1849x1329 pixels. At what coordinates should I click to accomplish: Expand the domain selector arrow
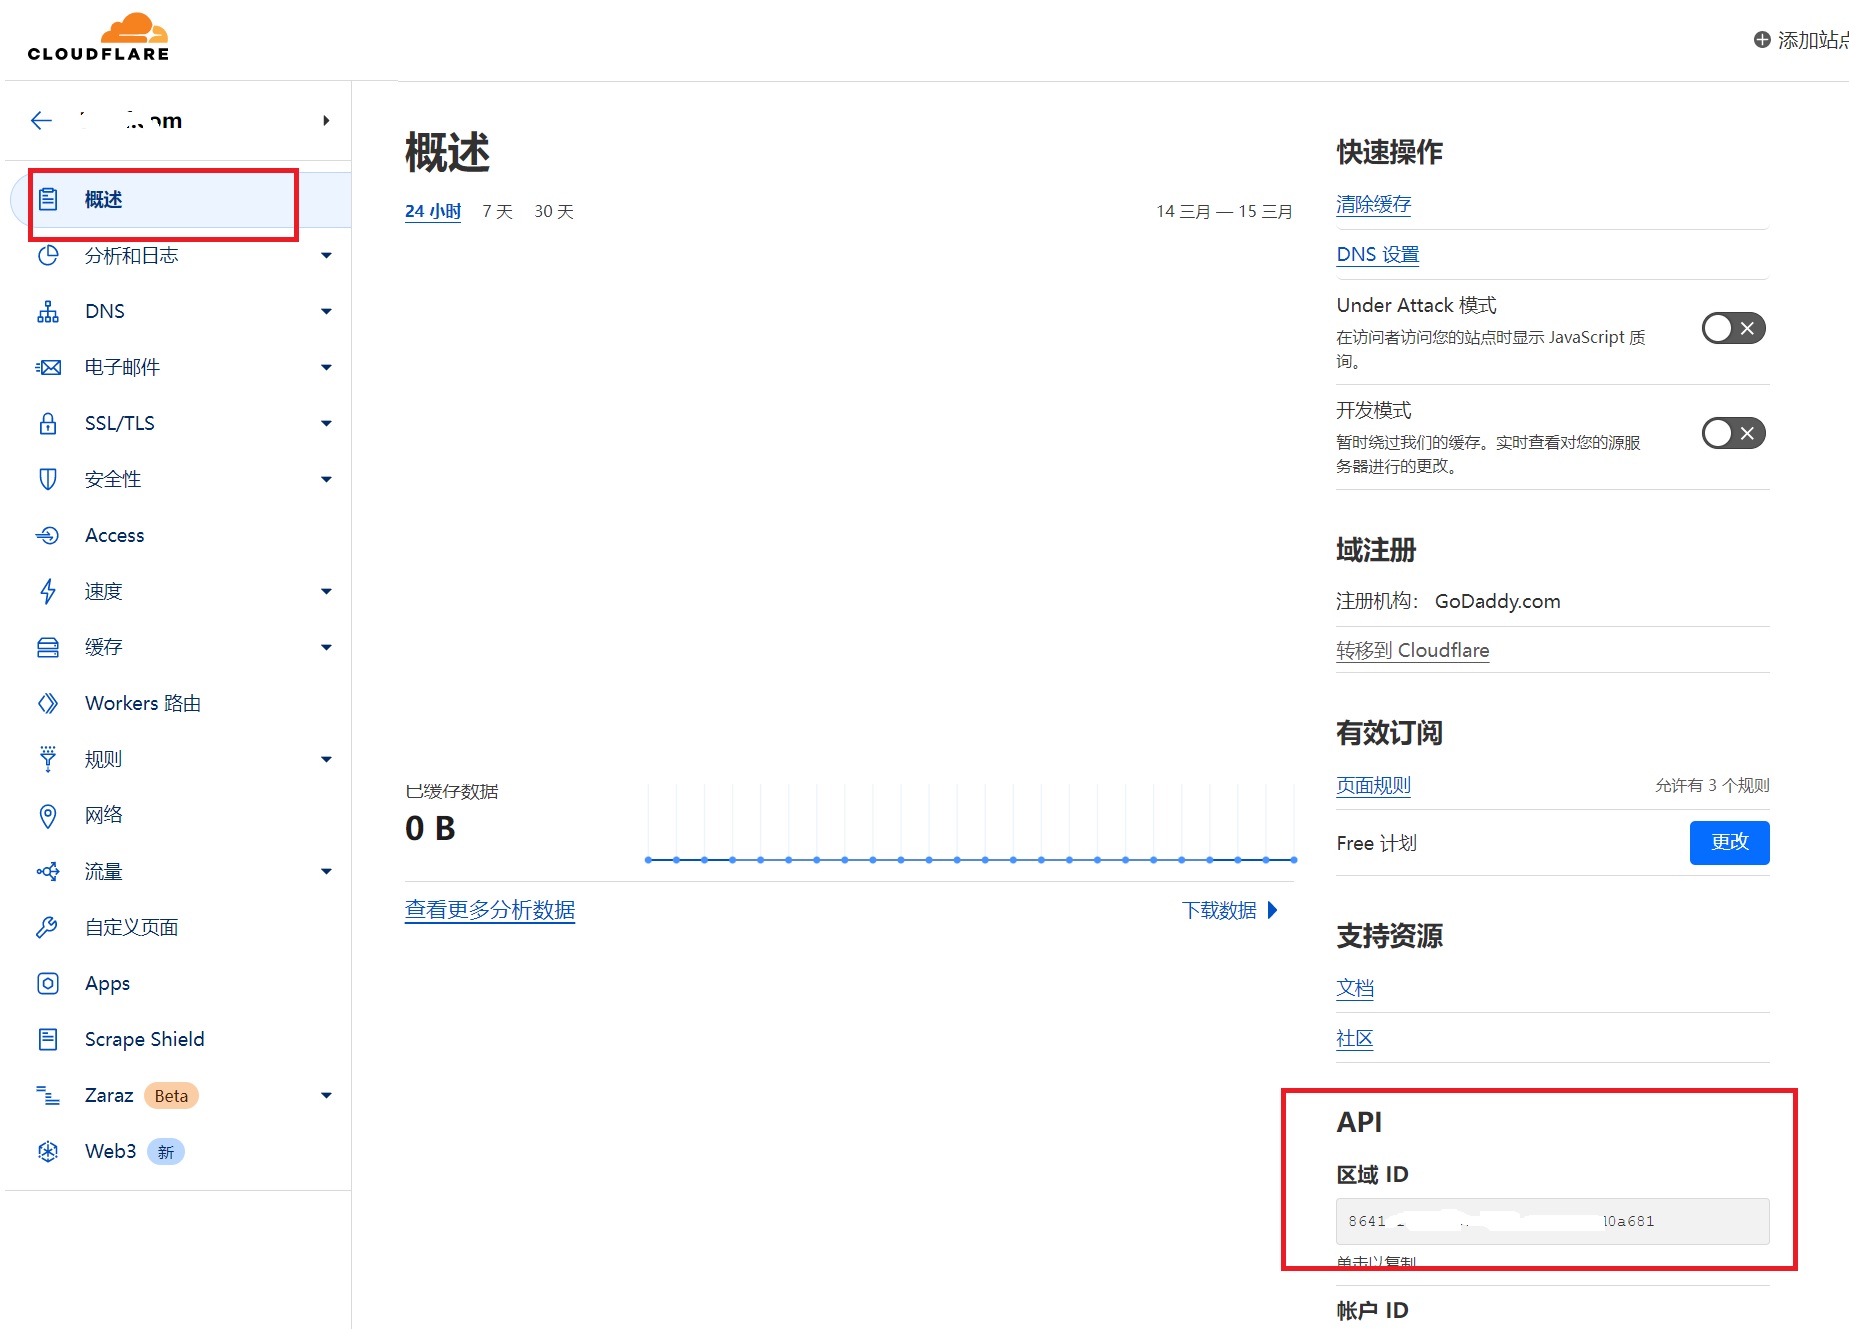[x=326, y=121]
